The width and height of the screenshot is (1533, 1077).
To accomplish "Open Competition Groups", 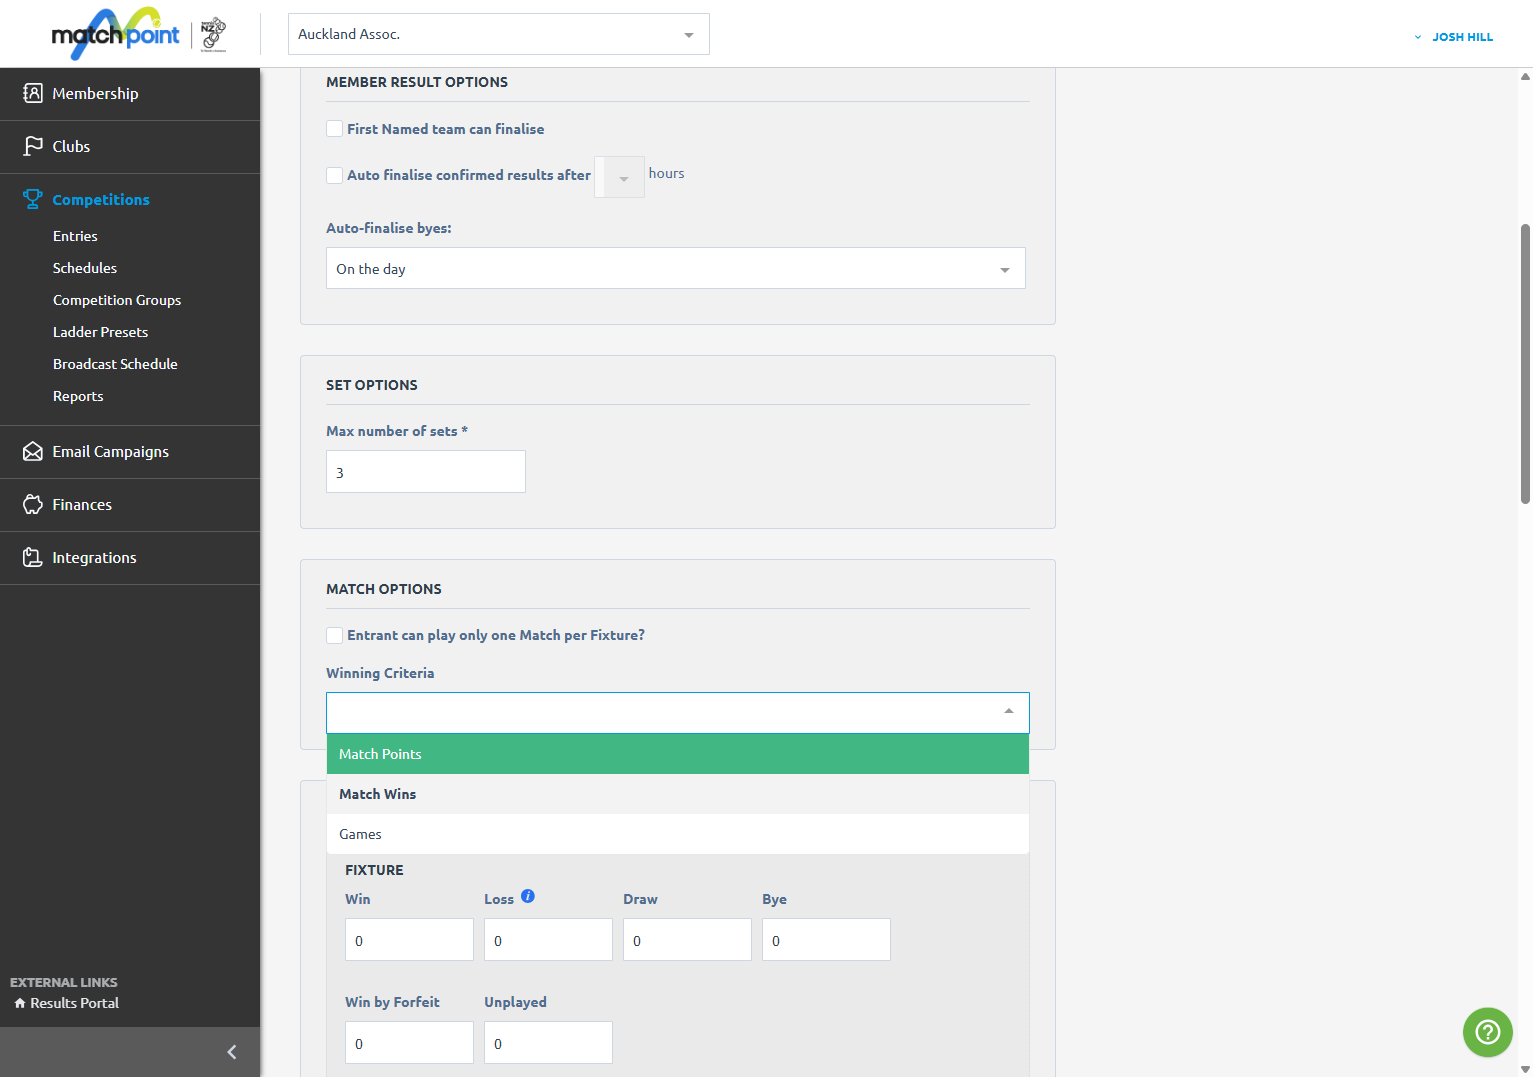I will [117, 300].
